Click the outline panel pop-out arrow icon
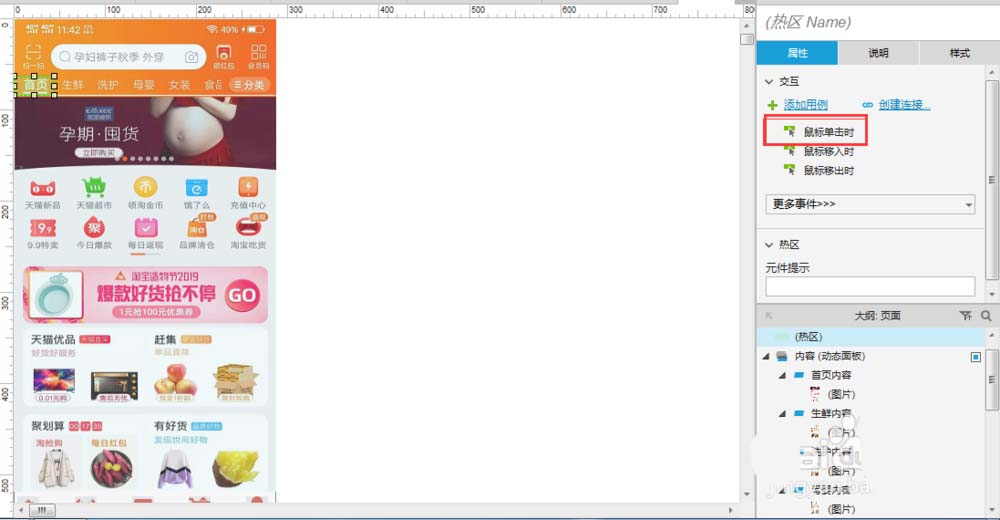1000x520 pixels. [x=769, y=315]
